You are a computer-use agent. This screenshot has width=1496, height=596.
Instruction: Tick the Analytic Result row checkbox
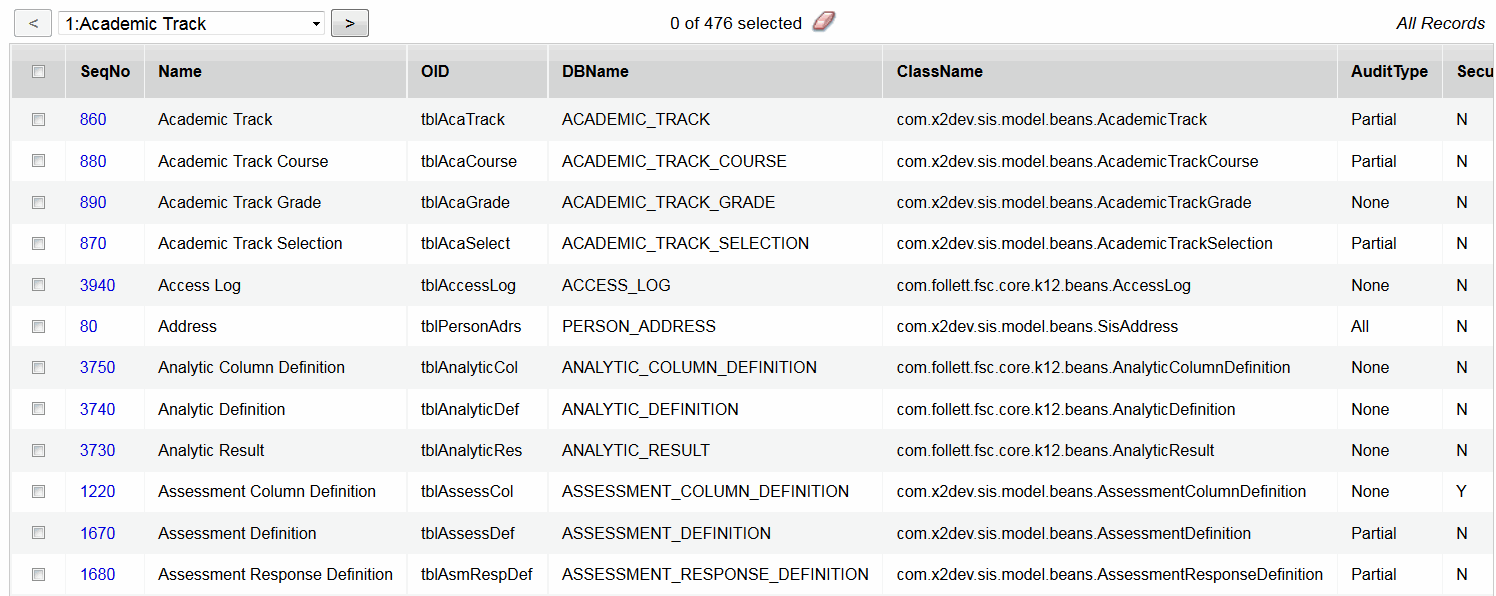(x=39, y=450)
